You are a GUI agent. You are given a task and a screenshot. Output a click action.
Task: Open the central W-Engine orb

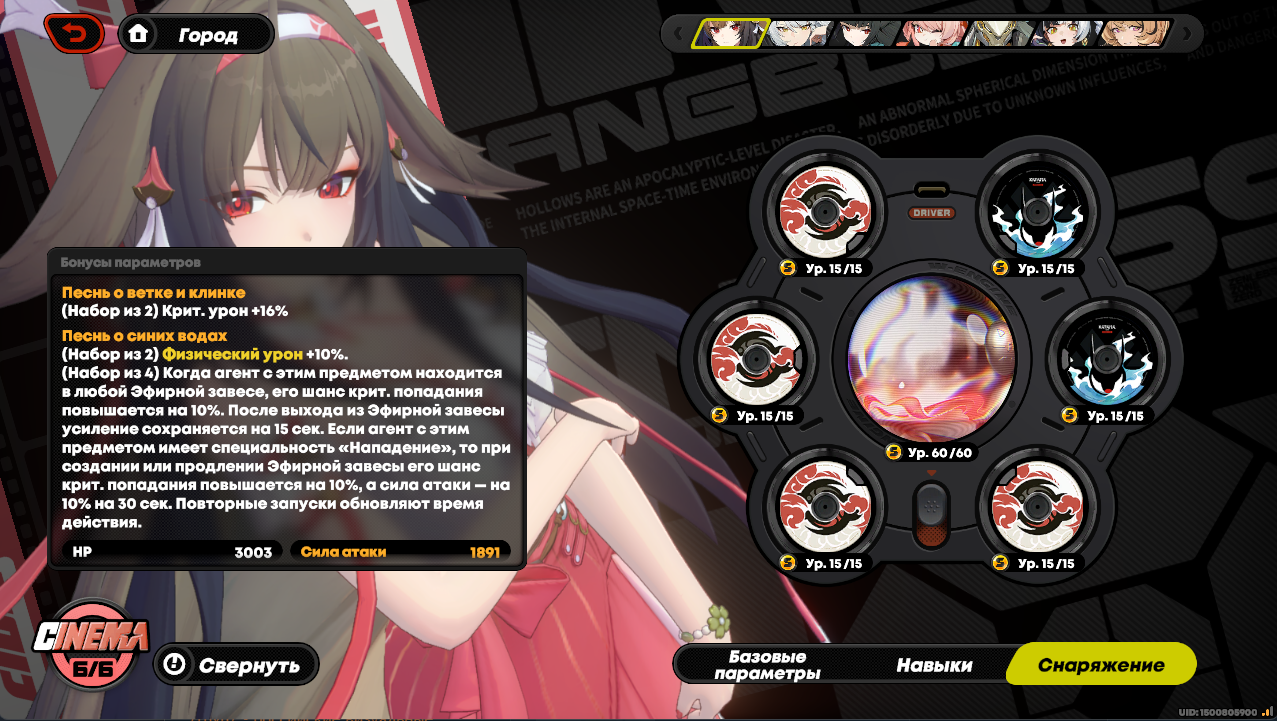coord(932,359)
